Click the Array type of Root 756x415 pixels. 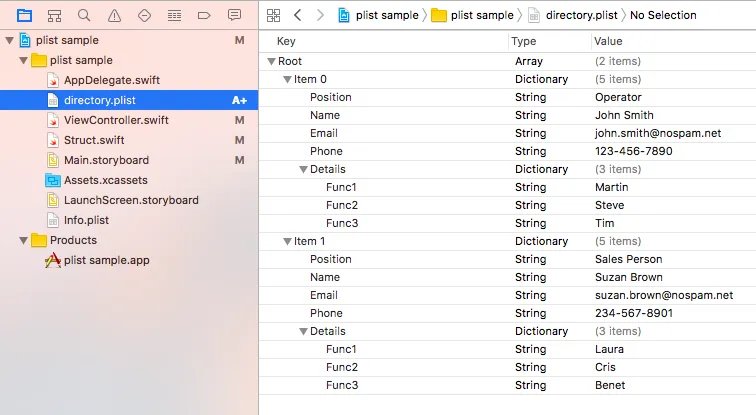click(528, 62)
